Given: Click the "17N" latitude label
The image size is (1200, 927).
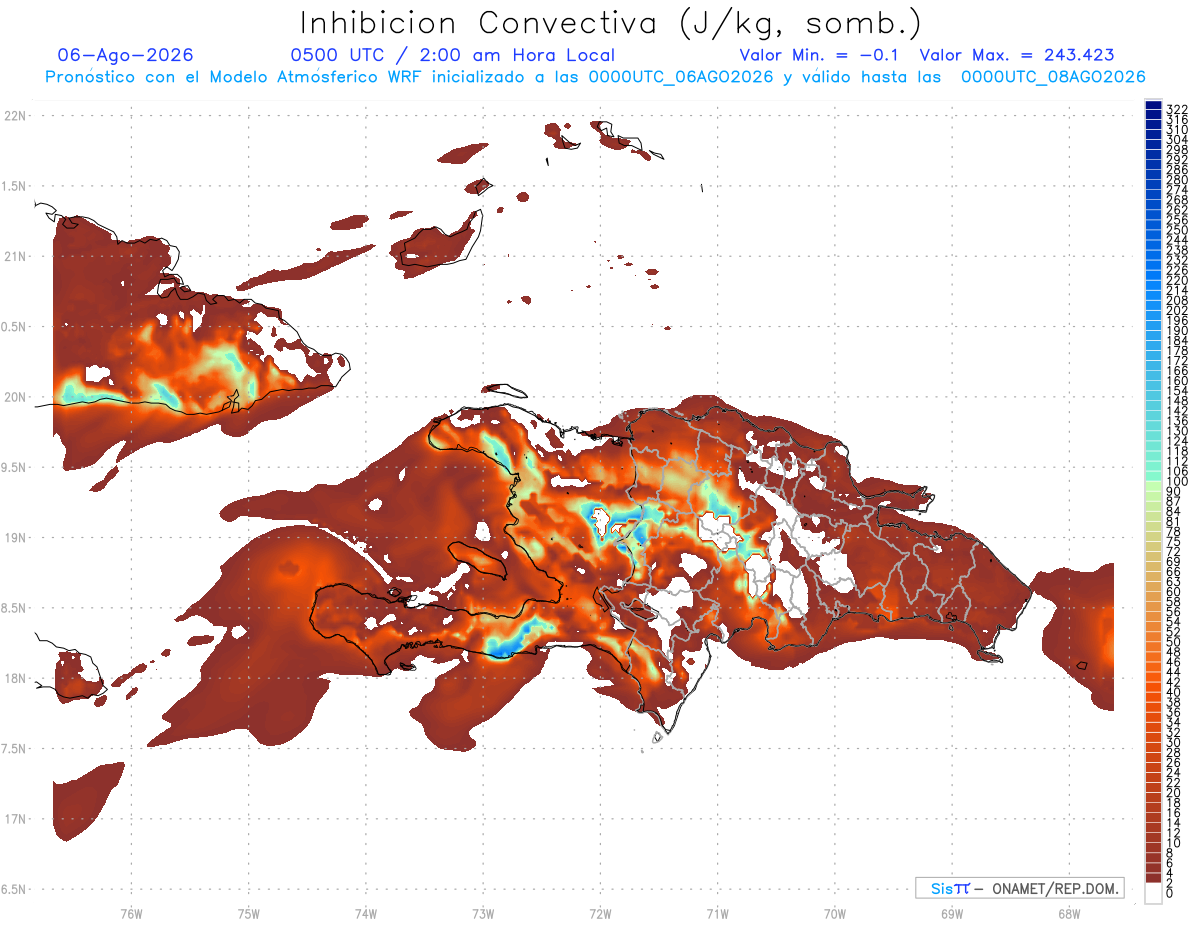Looking at the screenshot, I should coord(15,819).
